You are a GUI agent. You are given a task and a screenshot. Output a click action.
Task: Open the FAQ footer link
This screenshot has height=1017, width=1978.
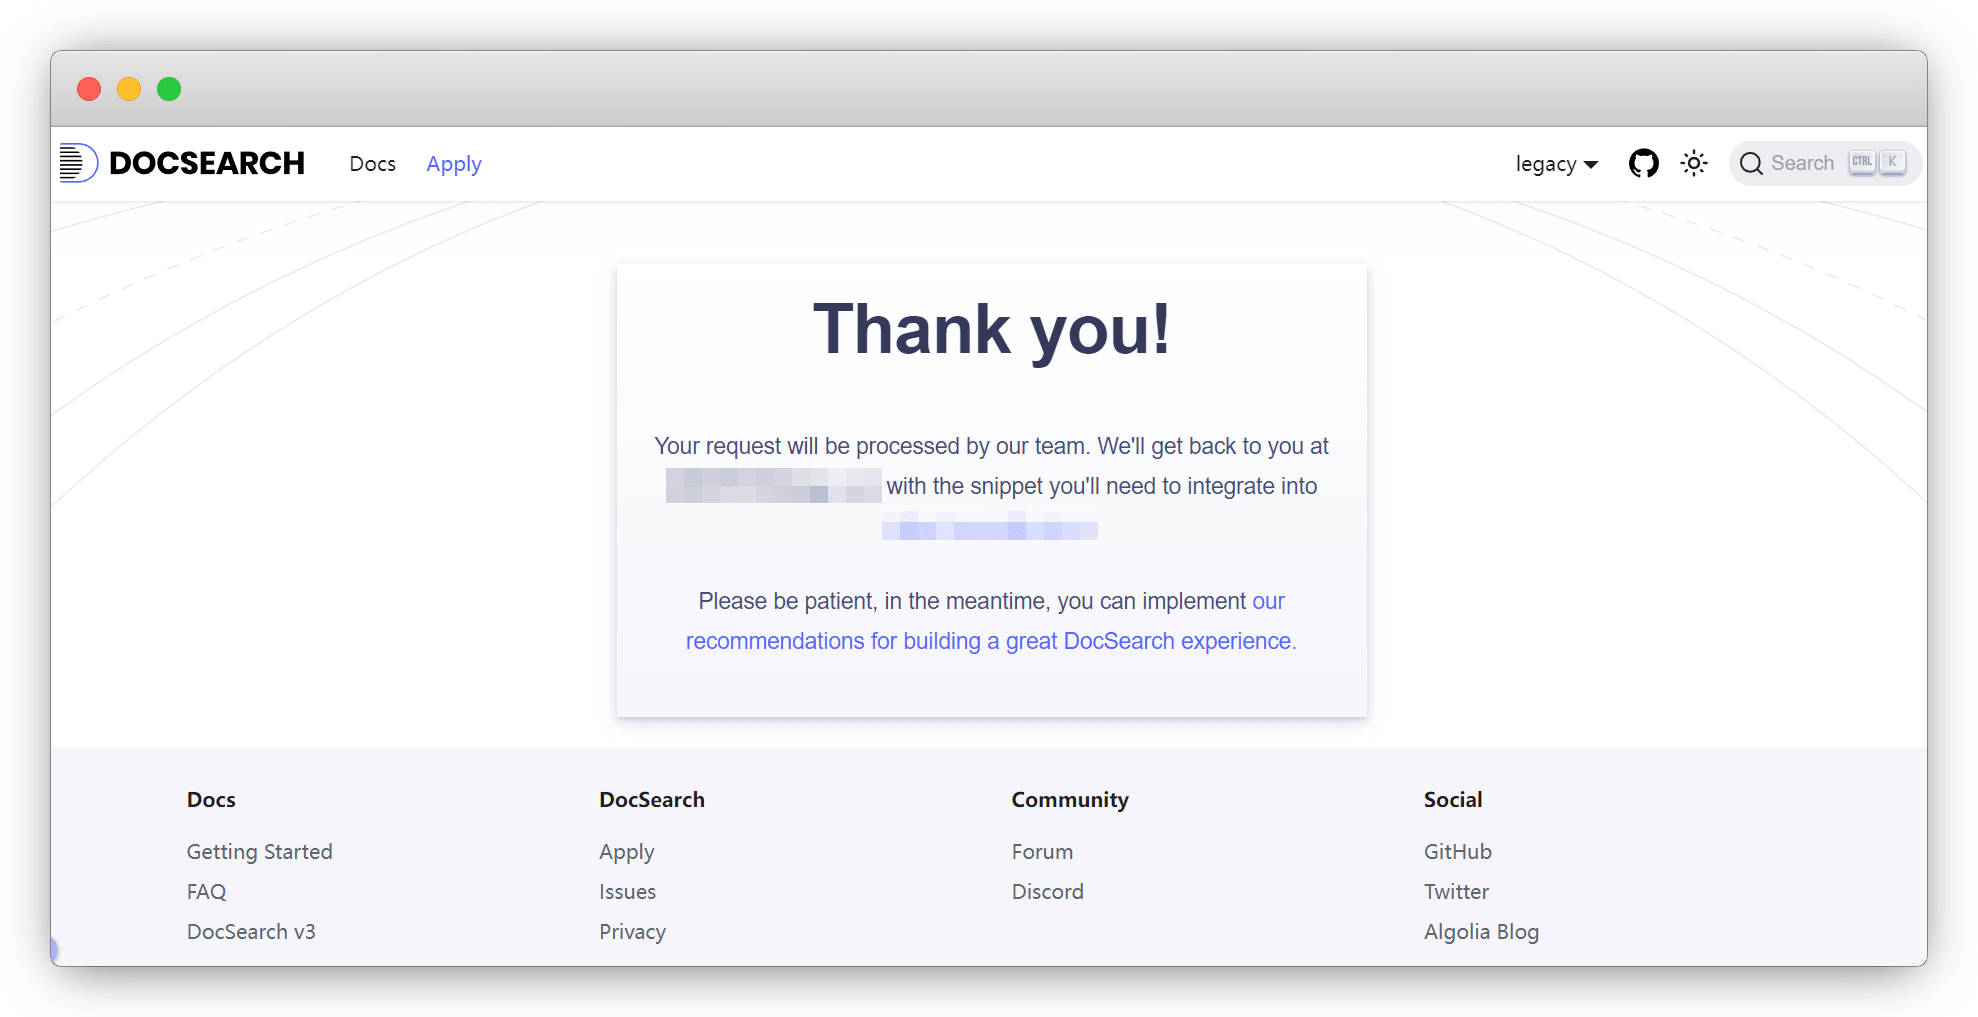click(206, 892)
